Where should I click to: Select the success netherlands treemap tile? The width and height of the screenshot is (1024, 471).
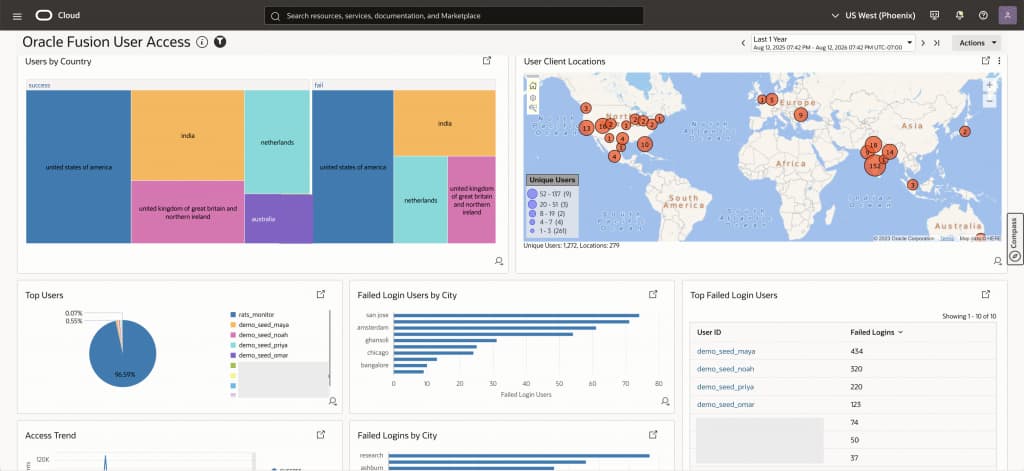[278, 142]
